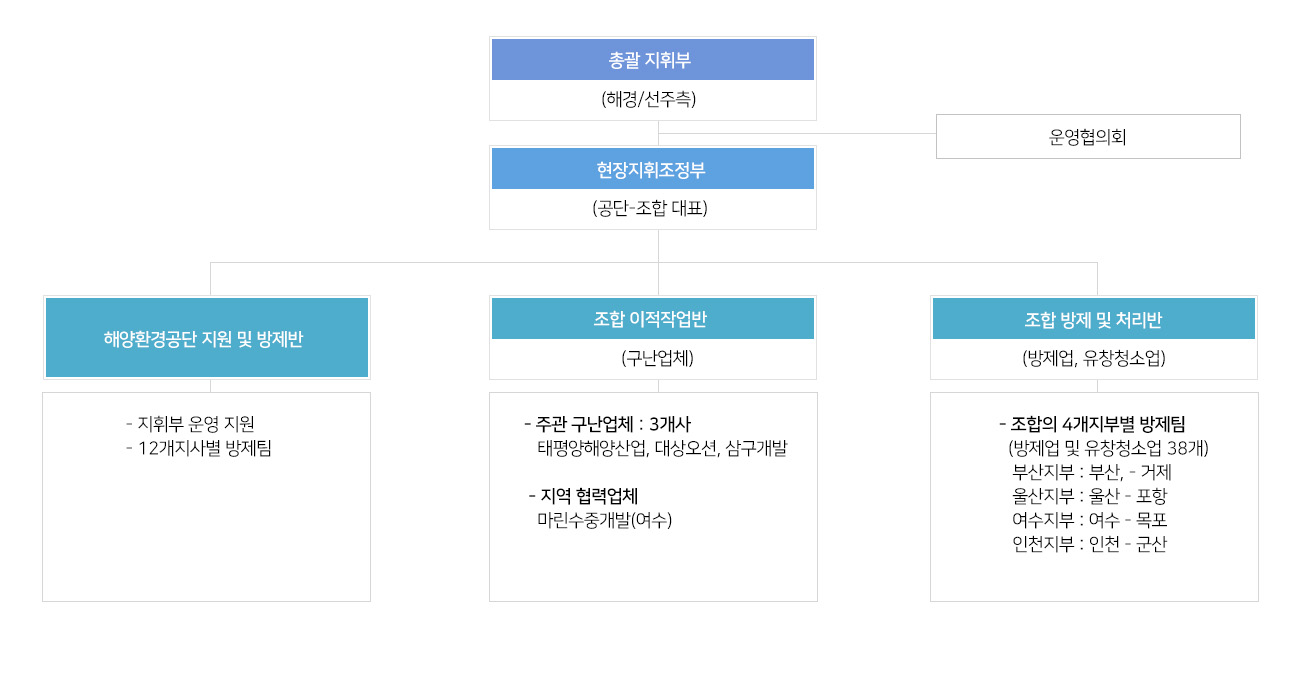Image resolution: width=1300 pixels, height=674 pixels.
Task: Click the 총괄 지휘부 header box
Action: click(653, 60)
